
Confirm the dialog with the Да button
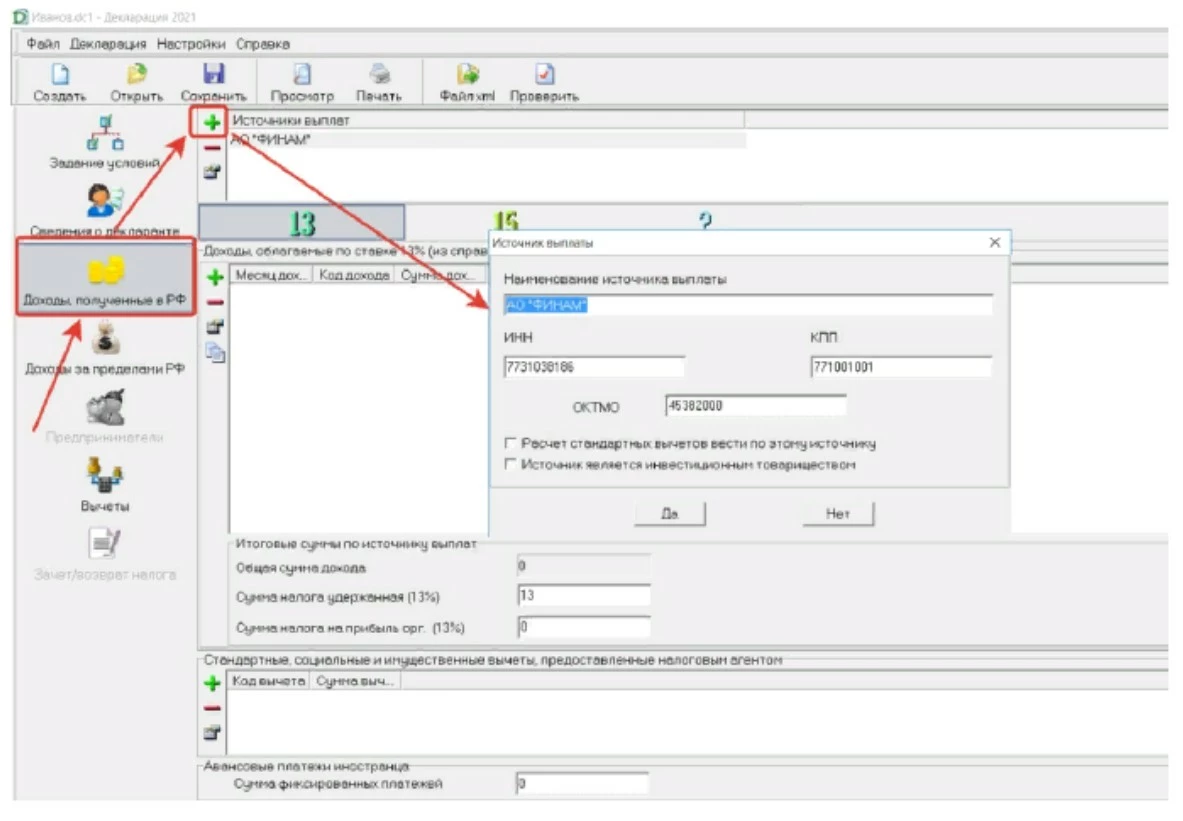pyautogui.click(x=669, y=514)
